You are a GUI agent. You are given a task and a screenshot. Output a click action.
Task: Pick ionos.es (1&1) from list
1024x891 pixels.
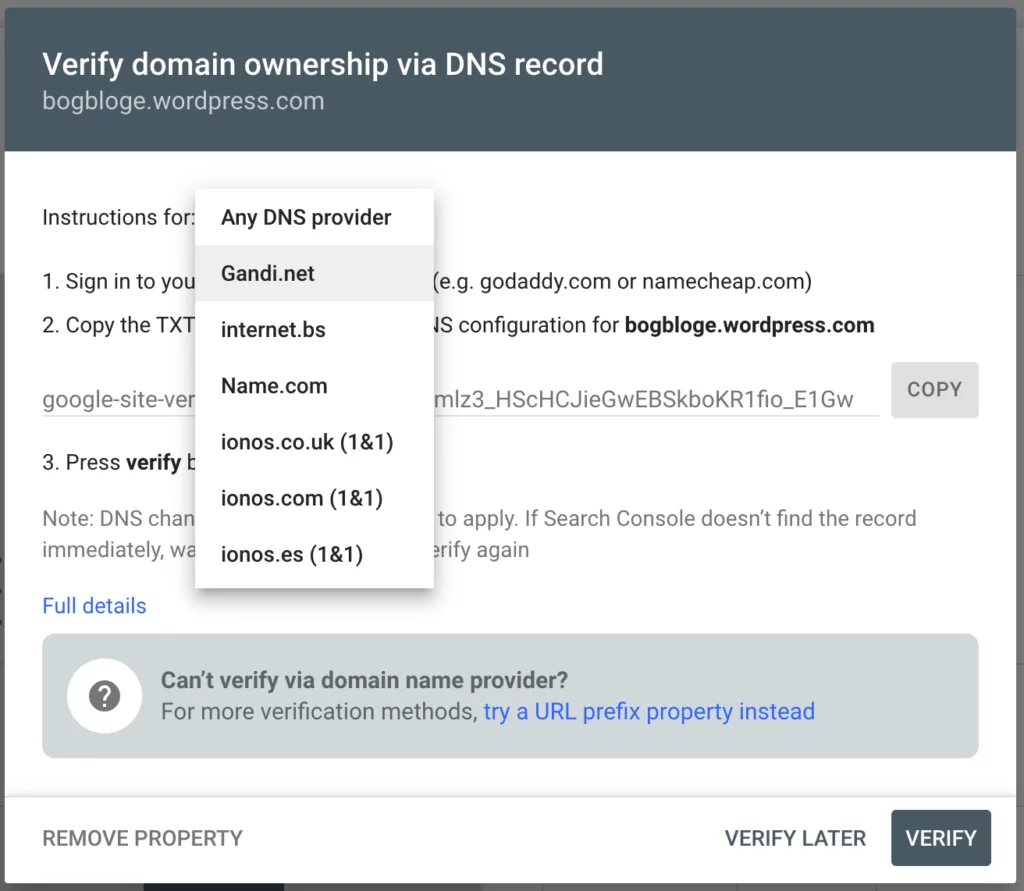(314, 554)
